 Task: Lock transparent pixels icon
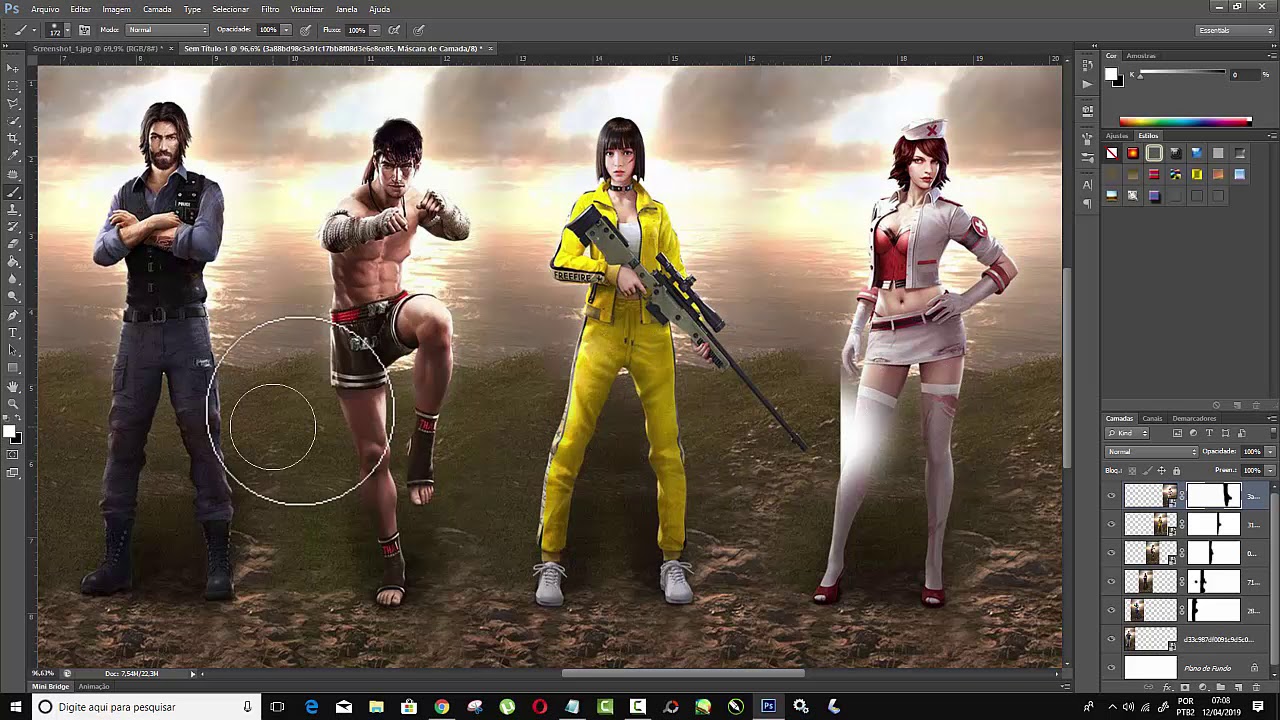coord(1133,471)
